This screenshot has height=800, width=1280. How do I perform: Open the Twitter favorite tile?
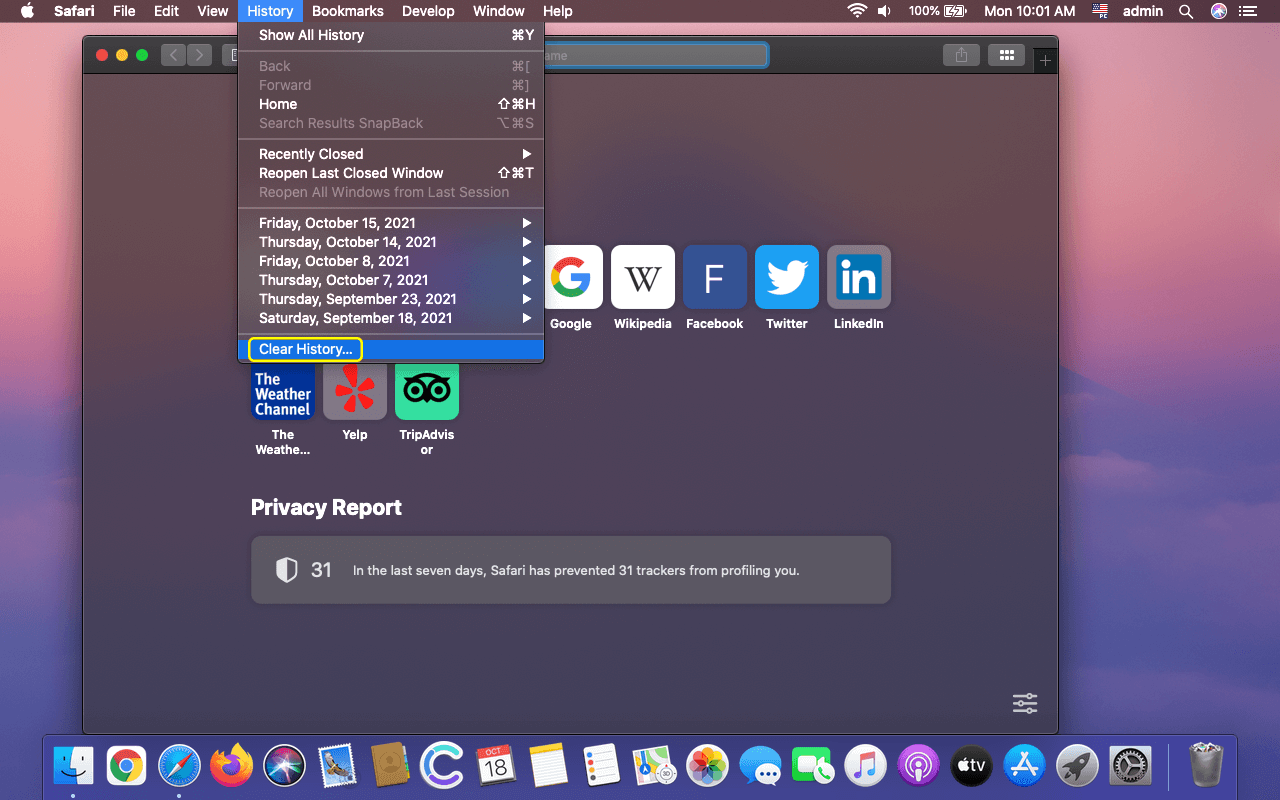[x=787, y=277]
